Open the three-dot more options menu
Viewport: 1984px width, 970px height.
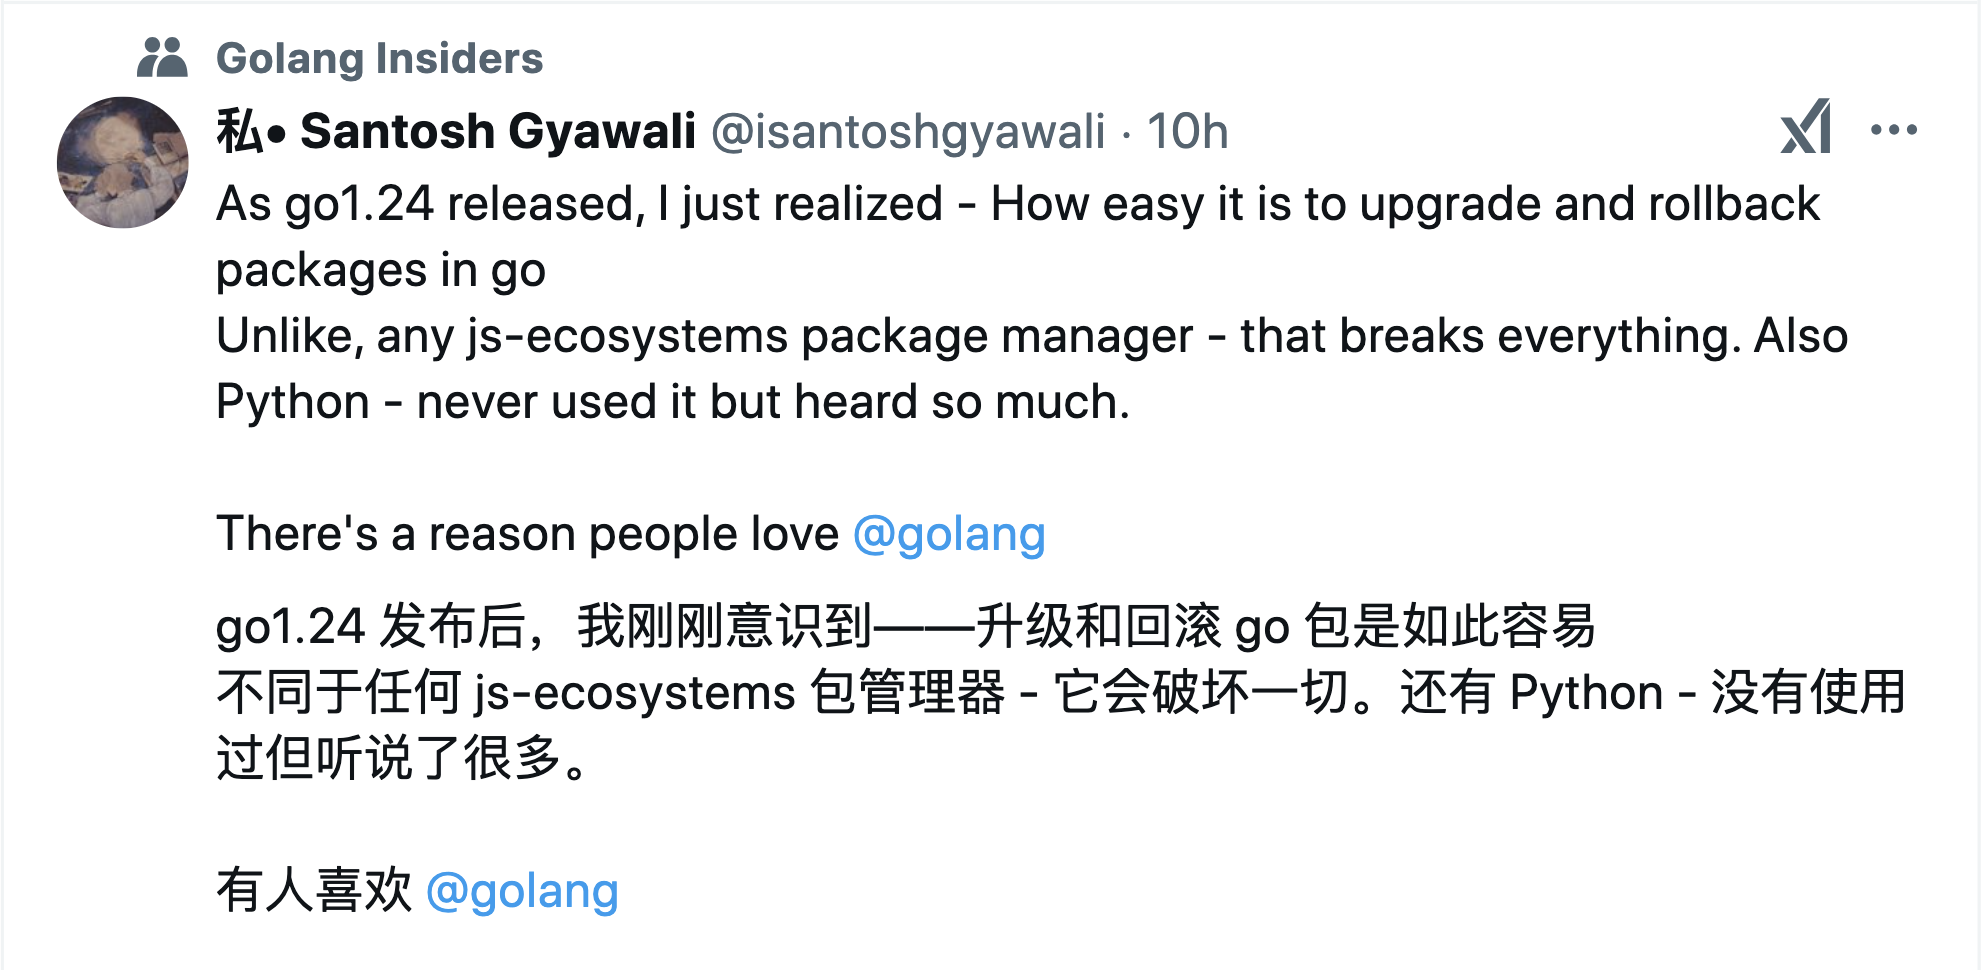click(1894, 130)
